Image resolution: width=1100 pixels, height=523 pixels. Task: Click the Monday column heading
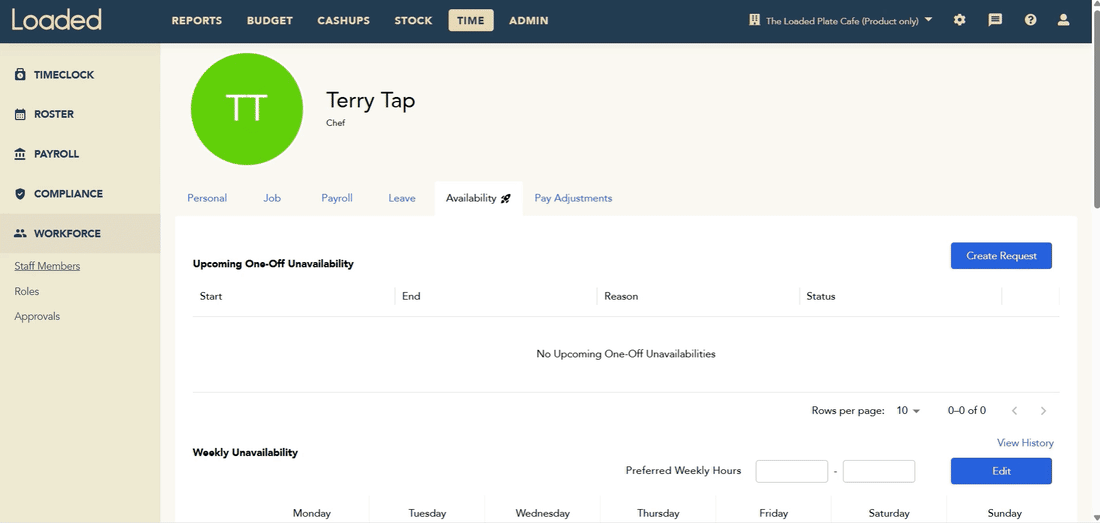[x=311, y=513]
